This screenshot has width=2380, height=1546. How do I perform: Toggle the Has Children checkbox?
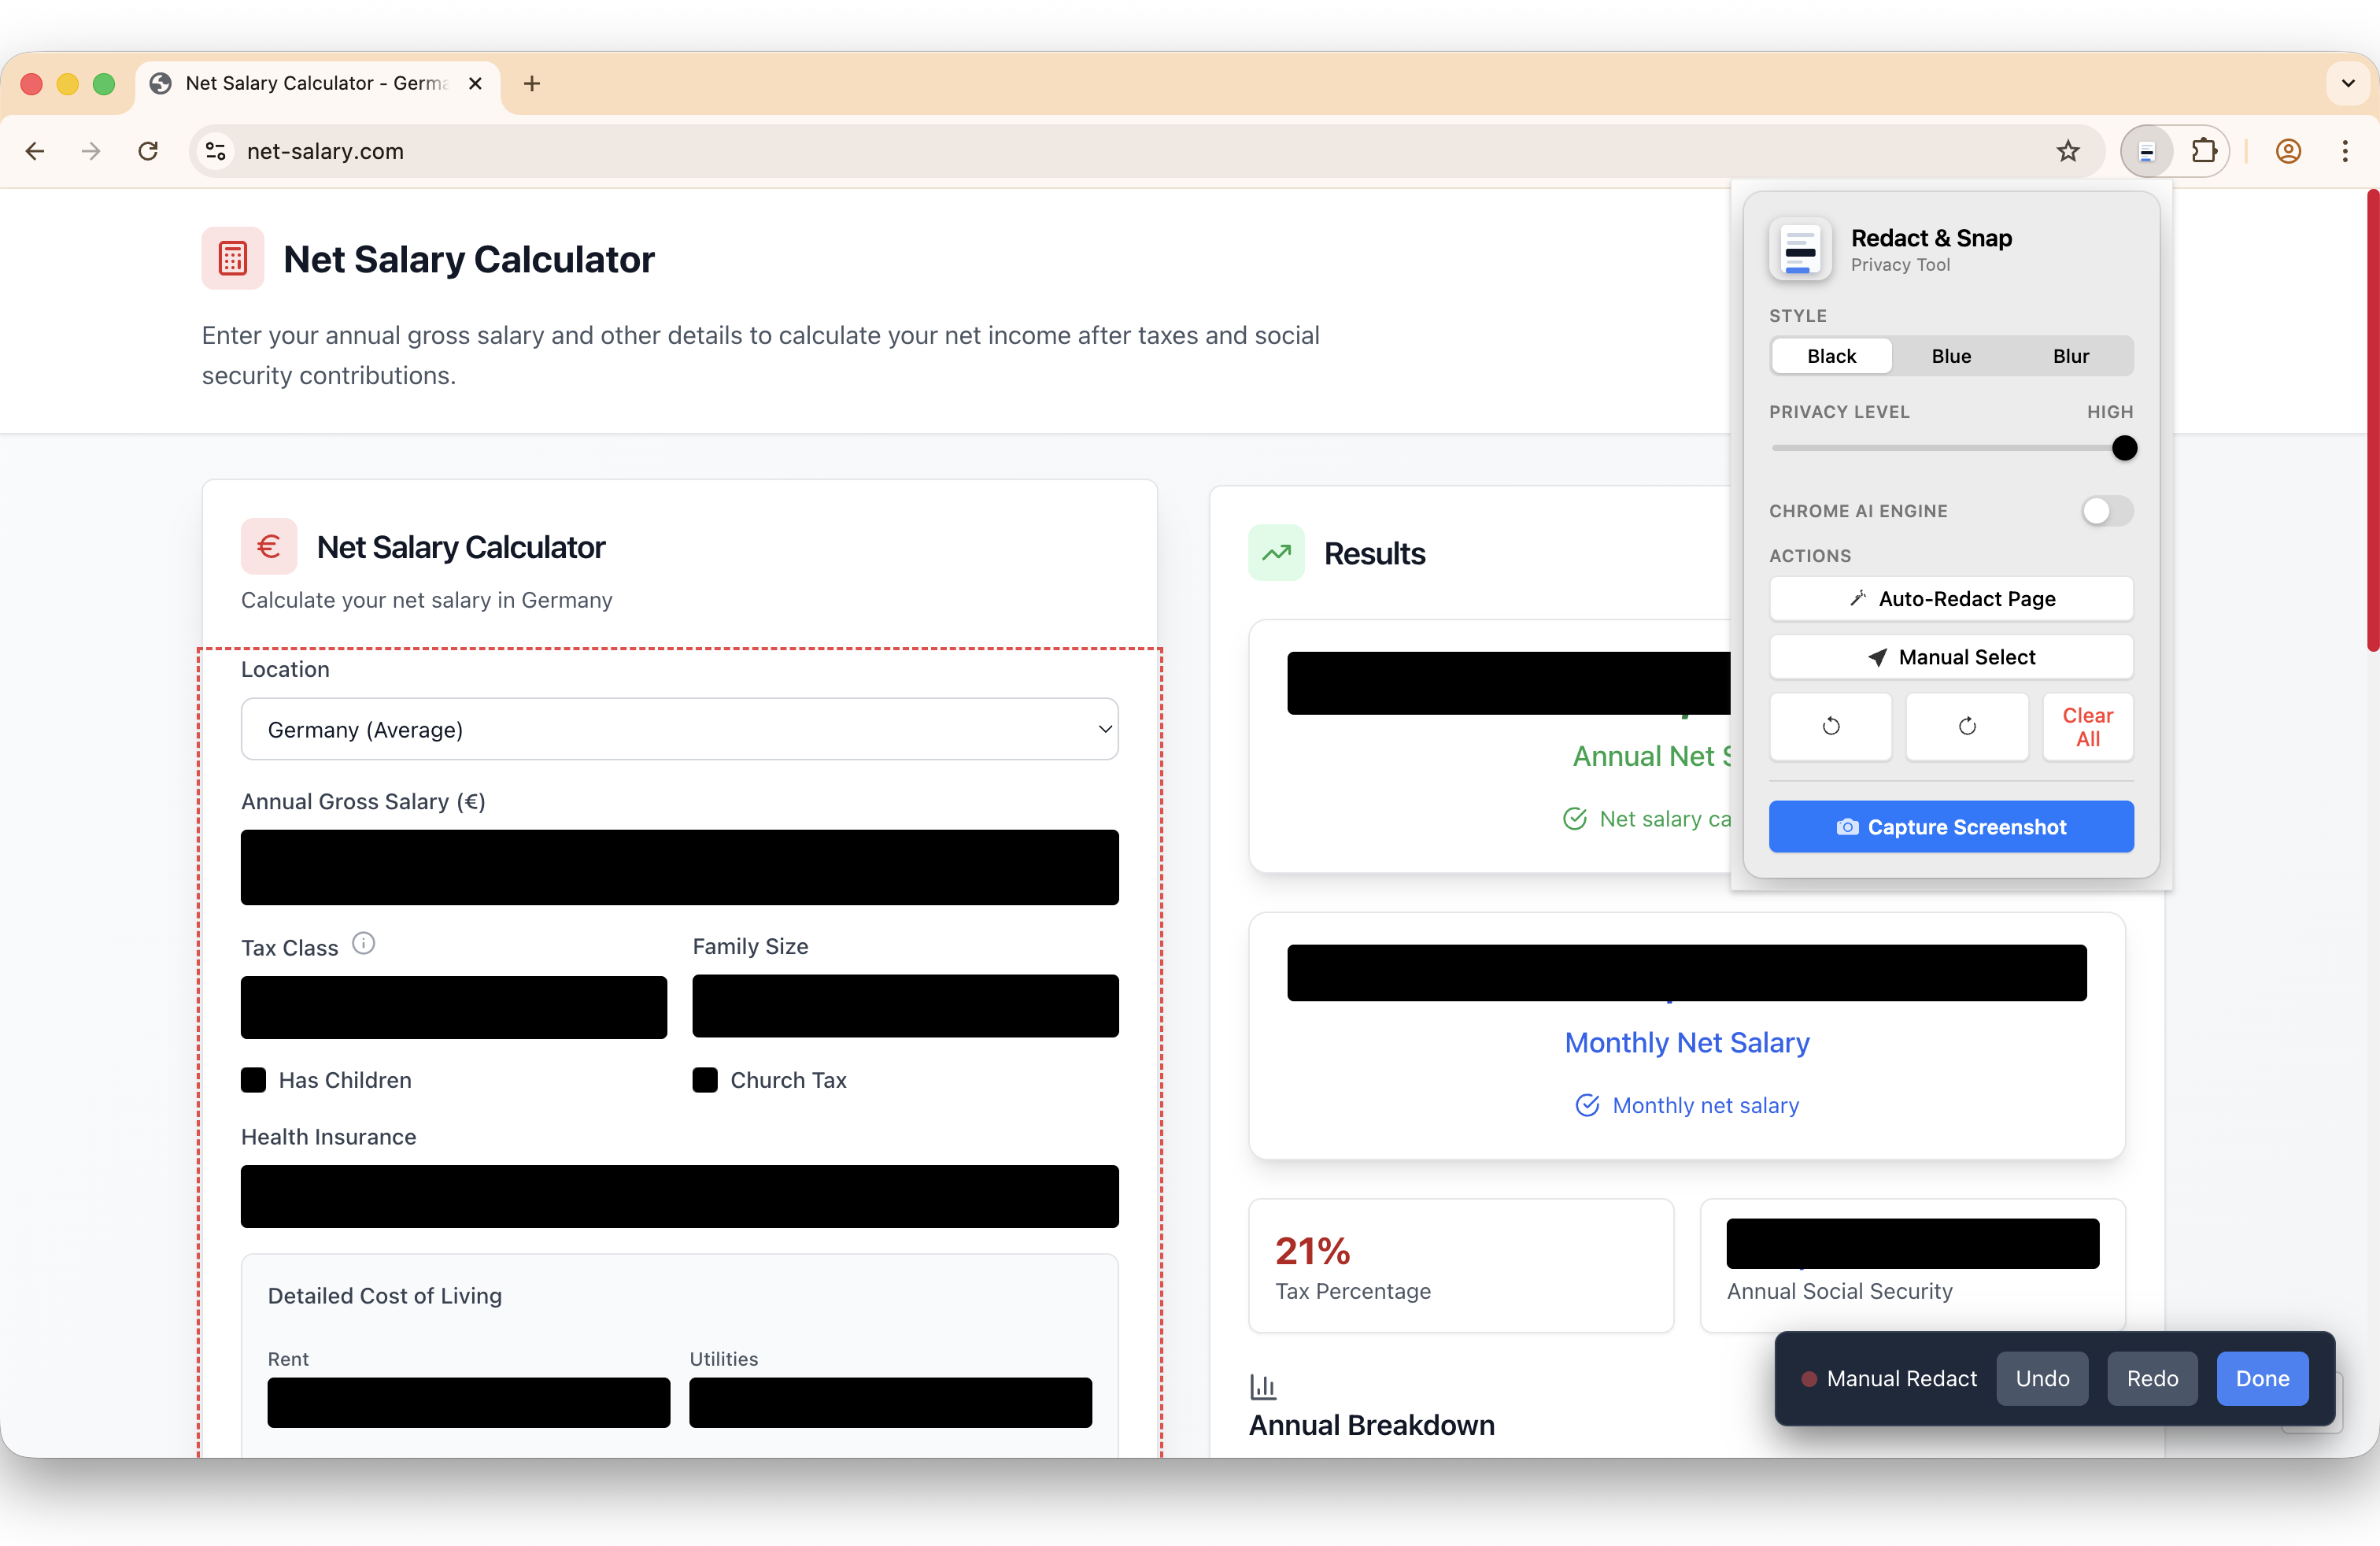click(253, 1080)
